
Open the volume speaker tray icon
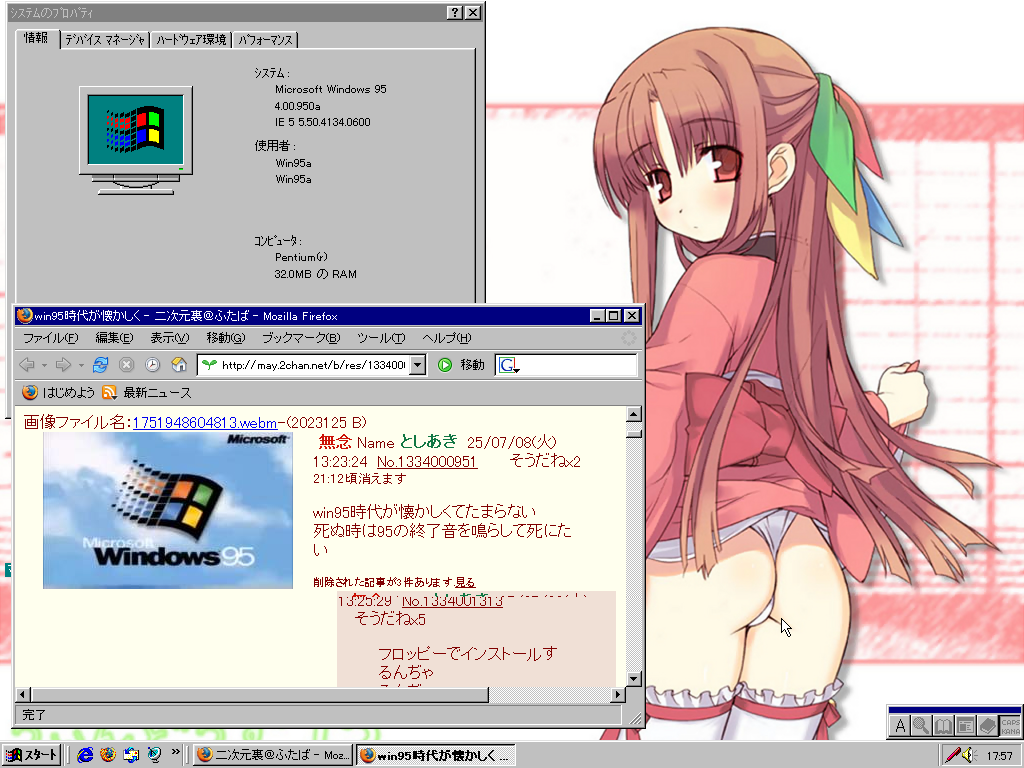pos(968,756)
